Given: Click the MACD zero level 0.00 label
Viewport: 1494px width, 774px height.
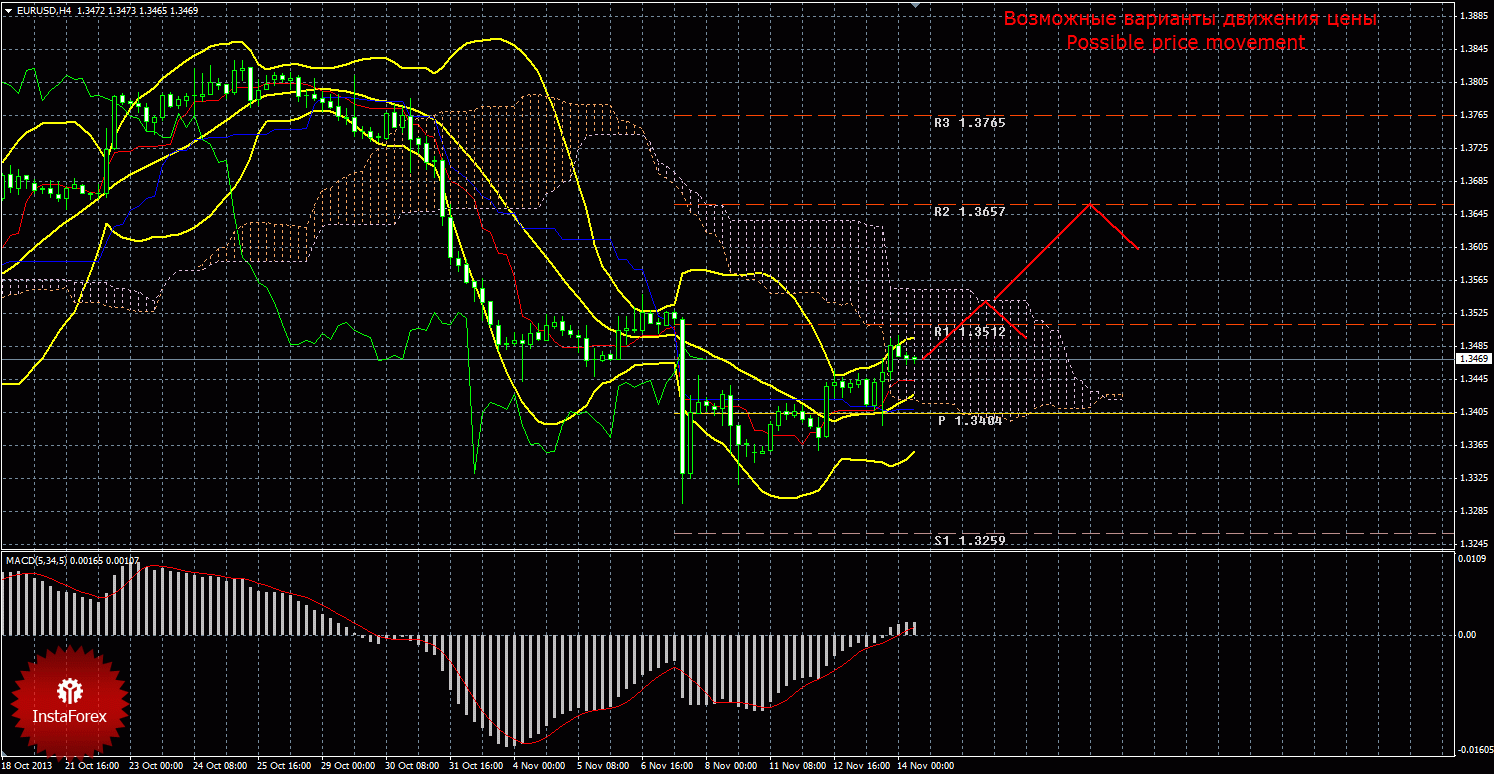Looking at the screenshot, I should coord(1470,635).
